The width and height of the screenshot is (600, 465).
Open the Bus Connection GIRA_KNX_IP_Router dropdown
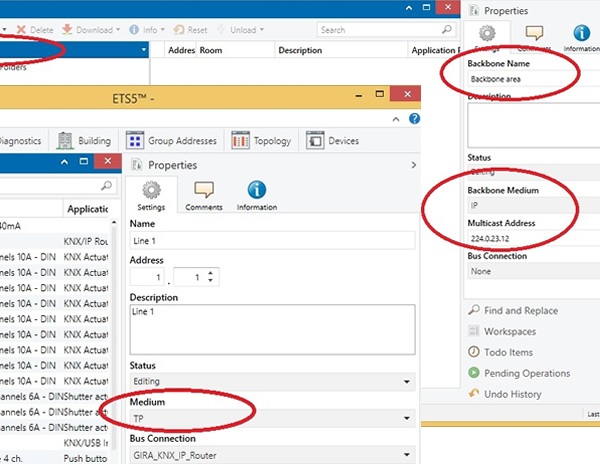click(273, 455)
